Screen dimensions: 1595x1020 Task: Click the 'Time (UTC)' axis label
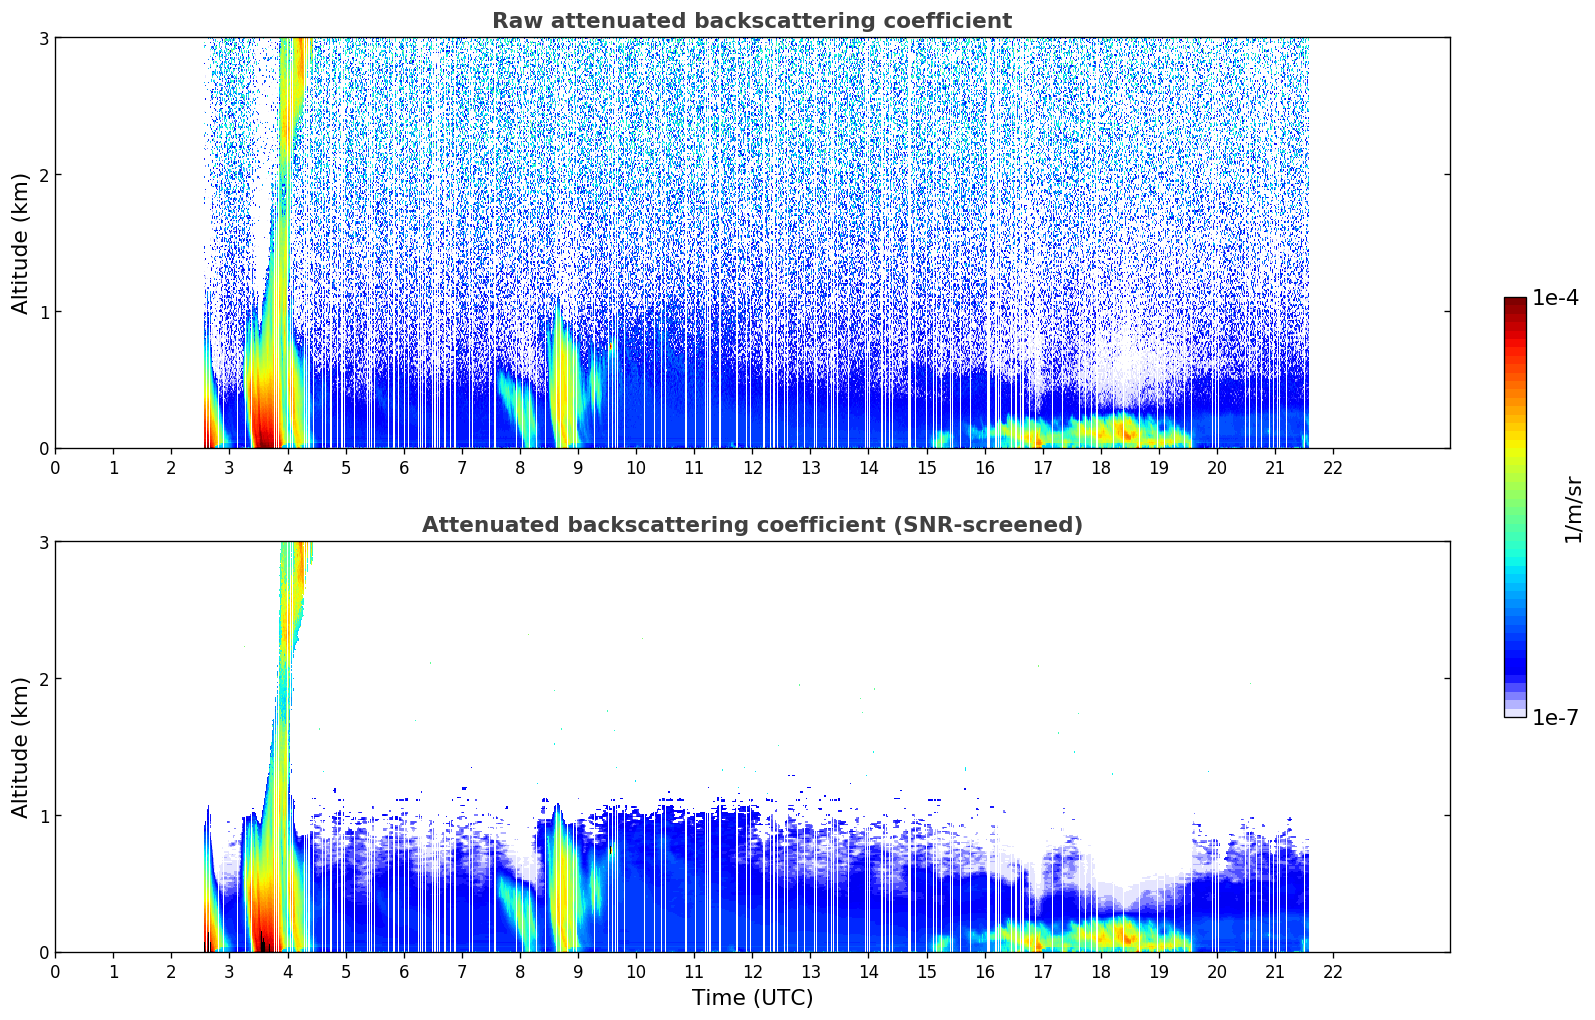[x=752, y=998]
